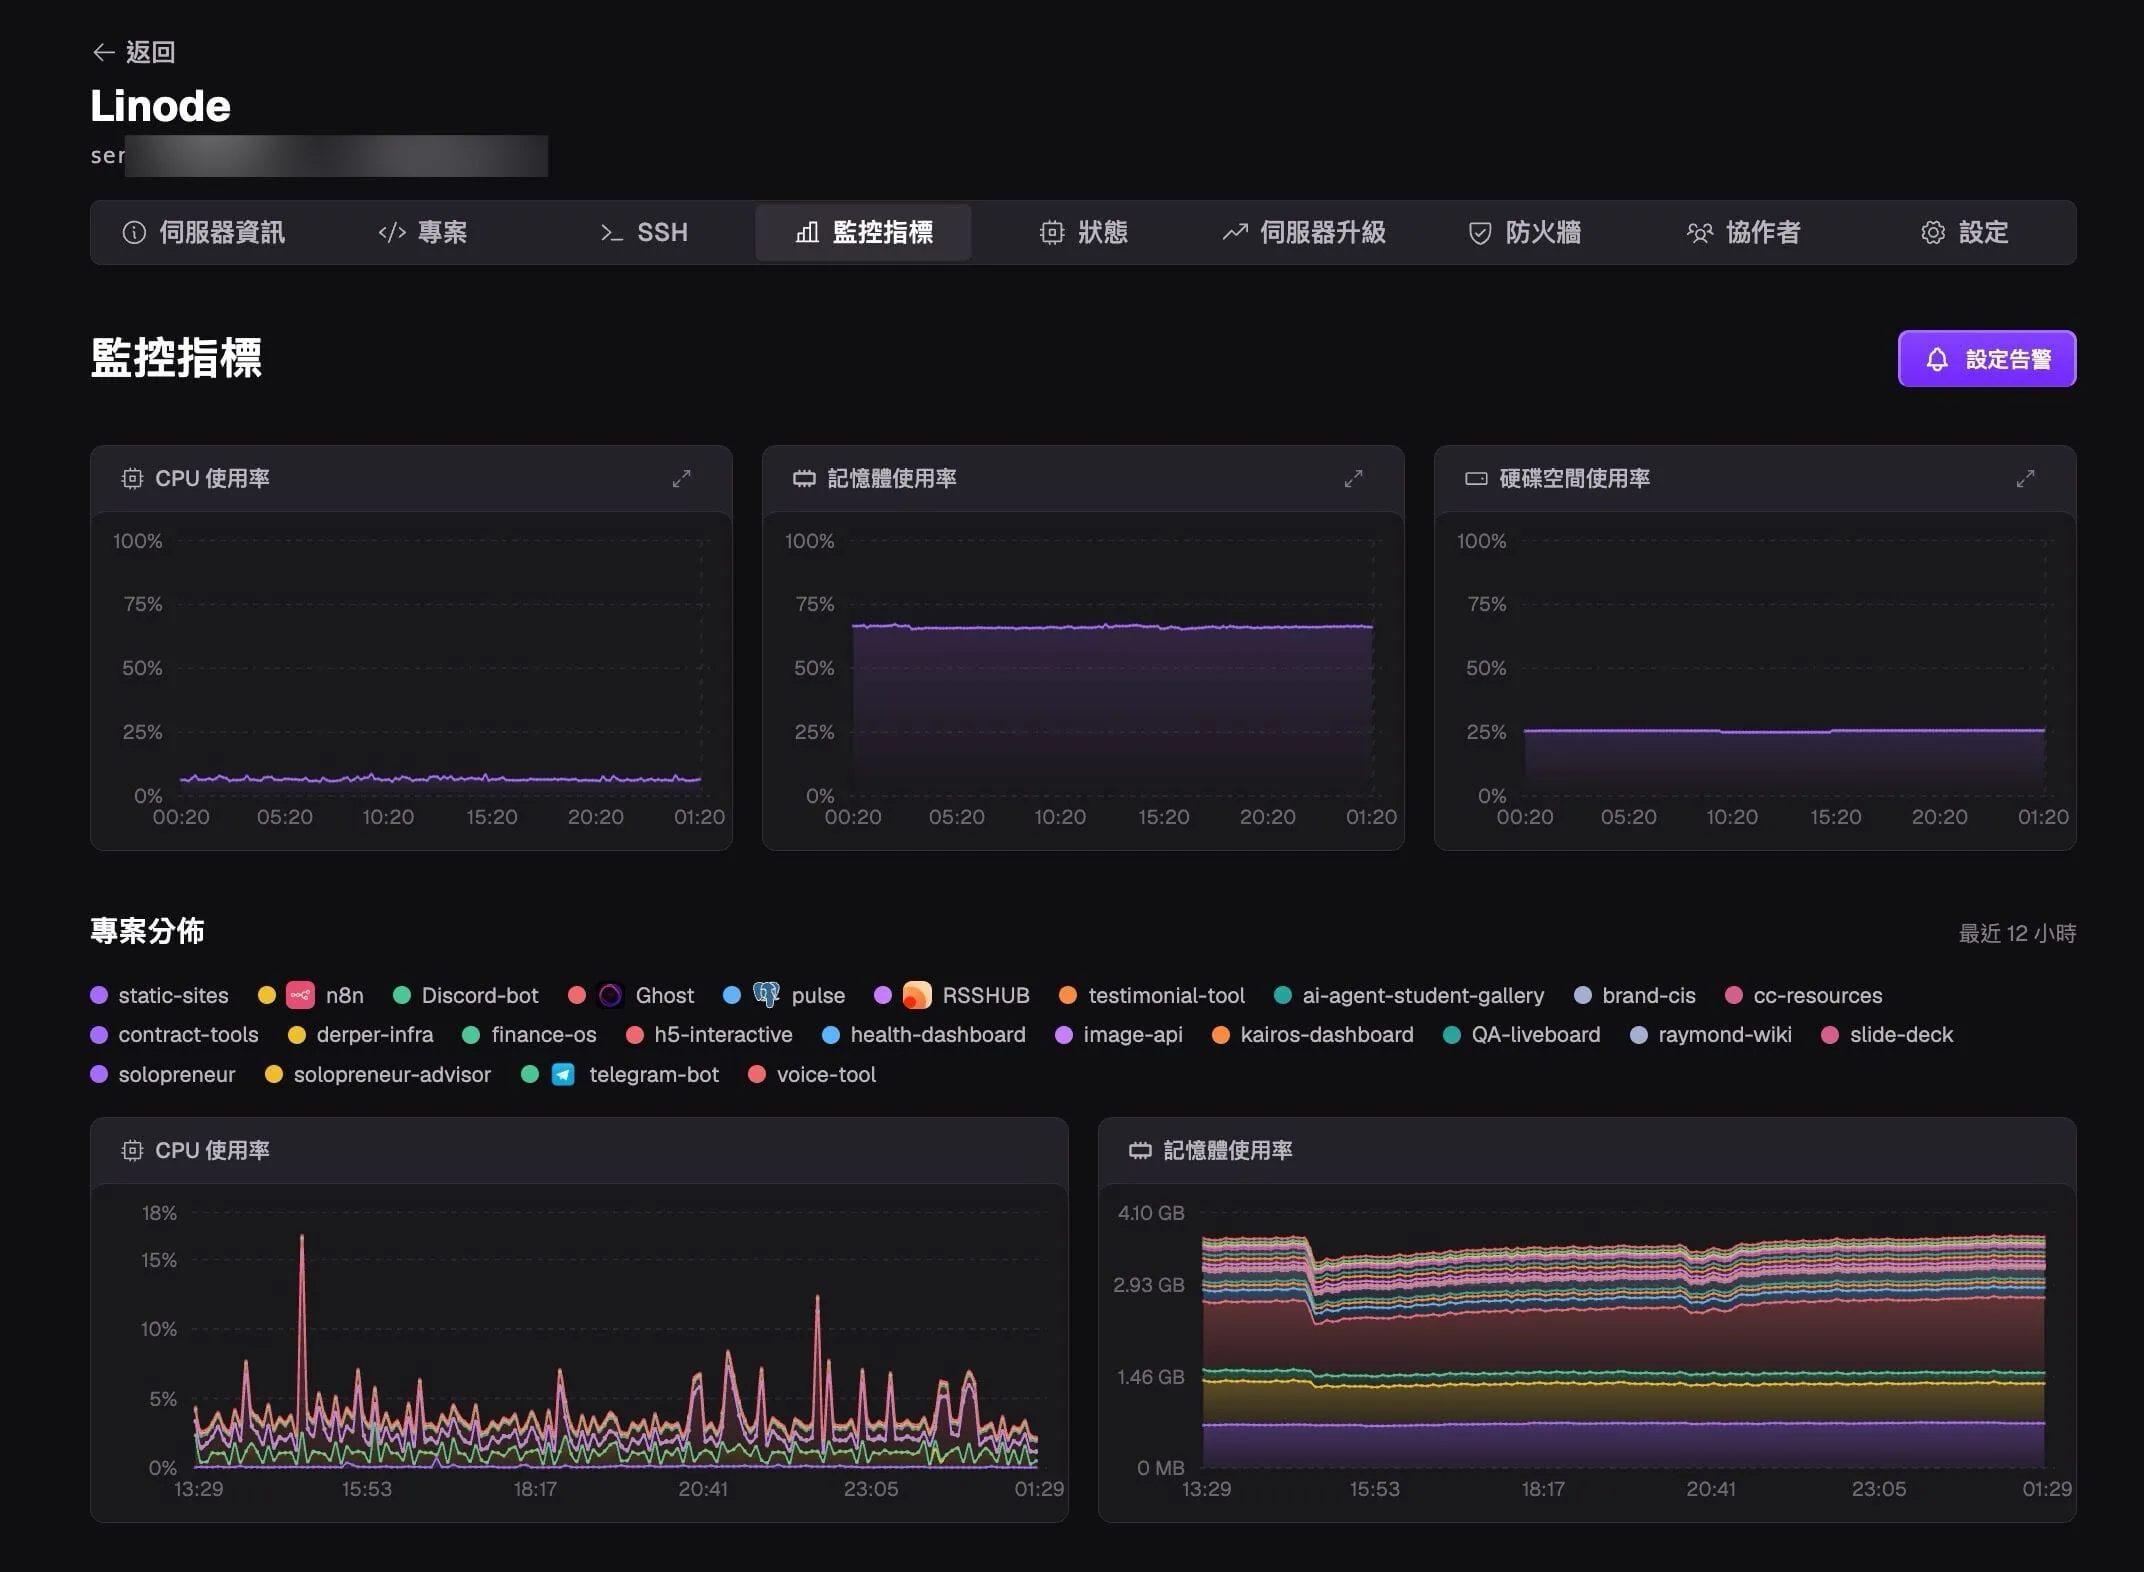
Task: Select the 監控指標 tab
Action: (x=863, y=232)
